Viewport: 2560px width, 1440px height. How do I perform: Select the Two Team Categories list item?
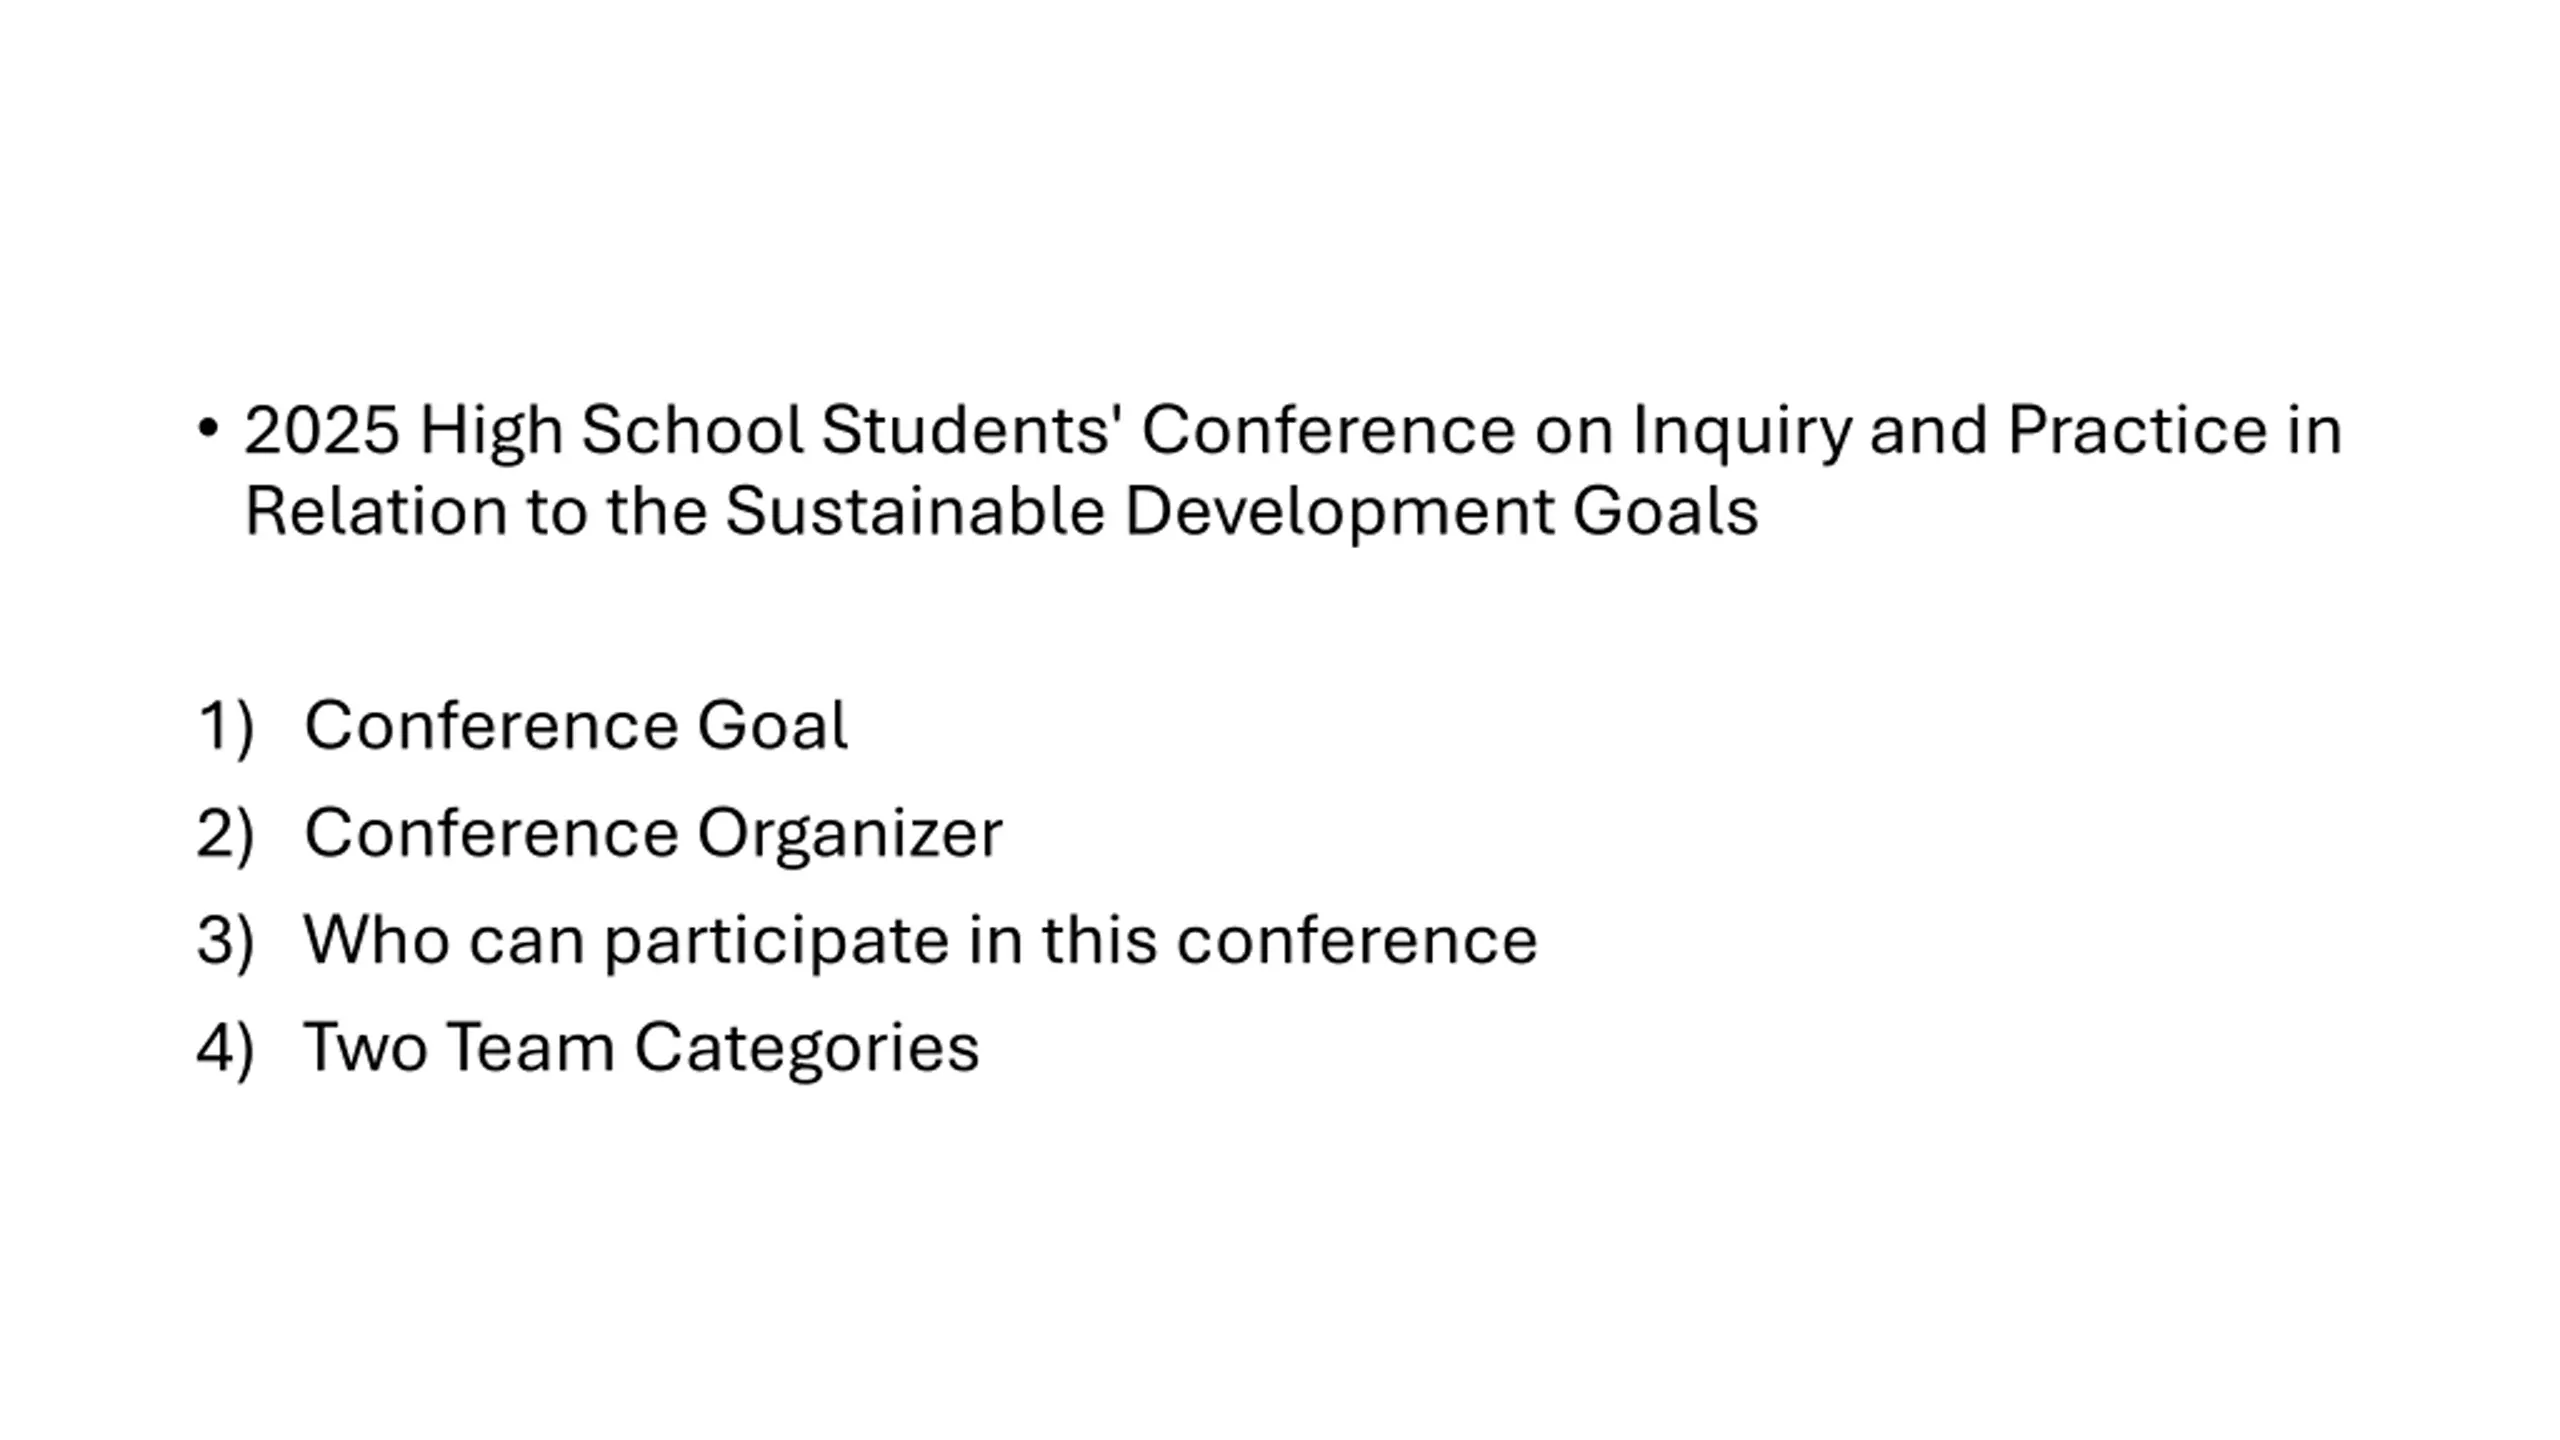point(641,1048)
